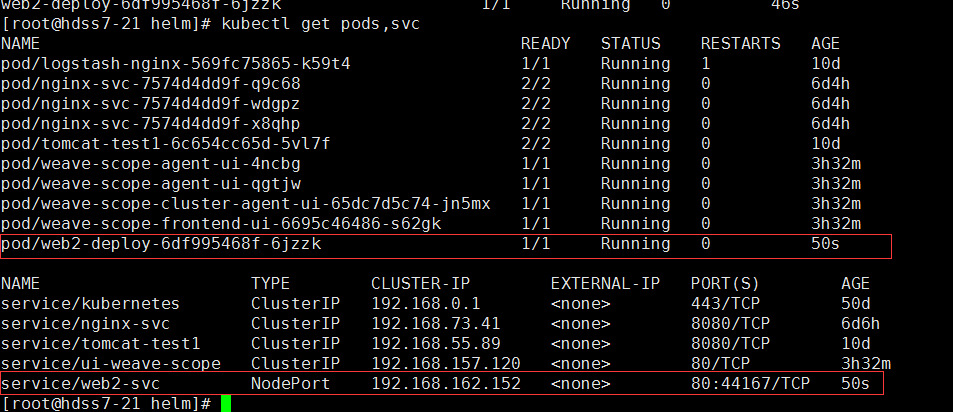Viewport: 953px width, 412px height.
Task: Click the 50d age of kubernetes service
Action: click(x=856, y=304)
